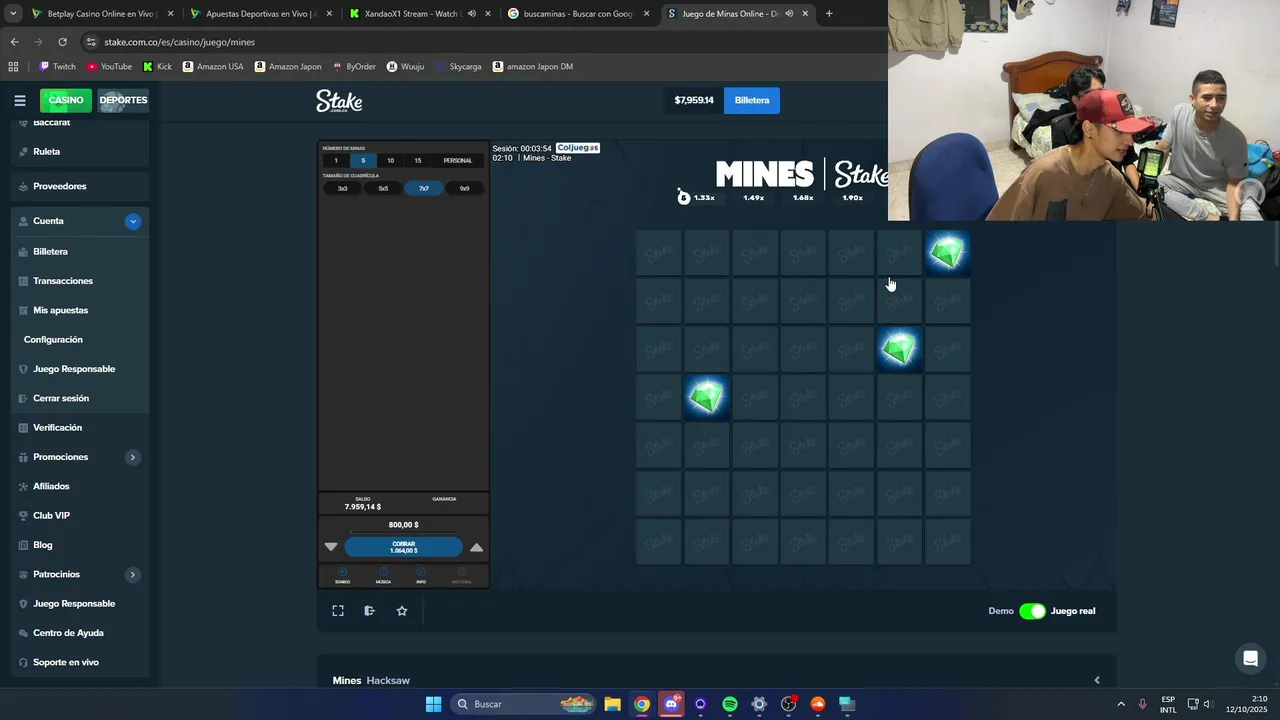
Task: Toggle Demo / Juego real switch
Action: [1032, 611]
